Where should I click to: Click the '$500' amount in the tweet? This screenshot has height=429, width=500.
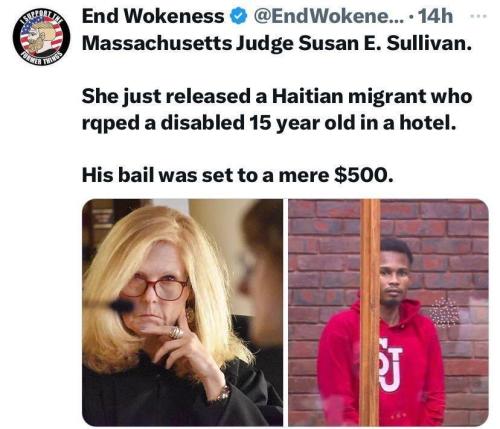(361, 175)
